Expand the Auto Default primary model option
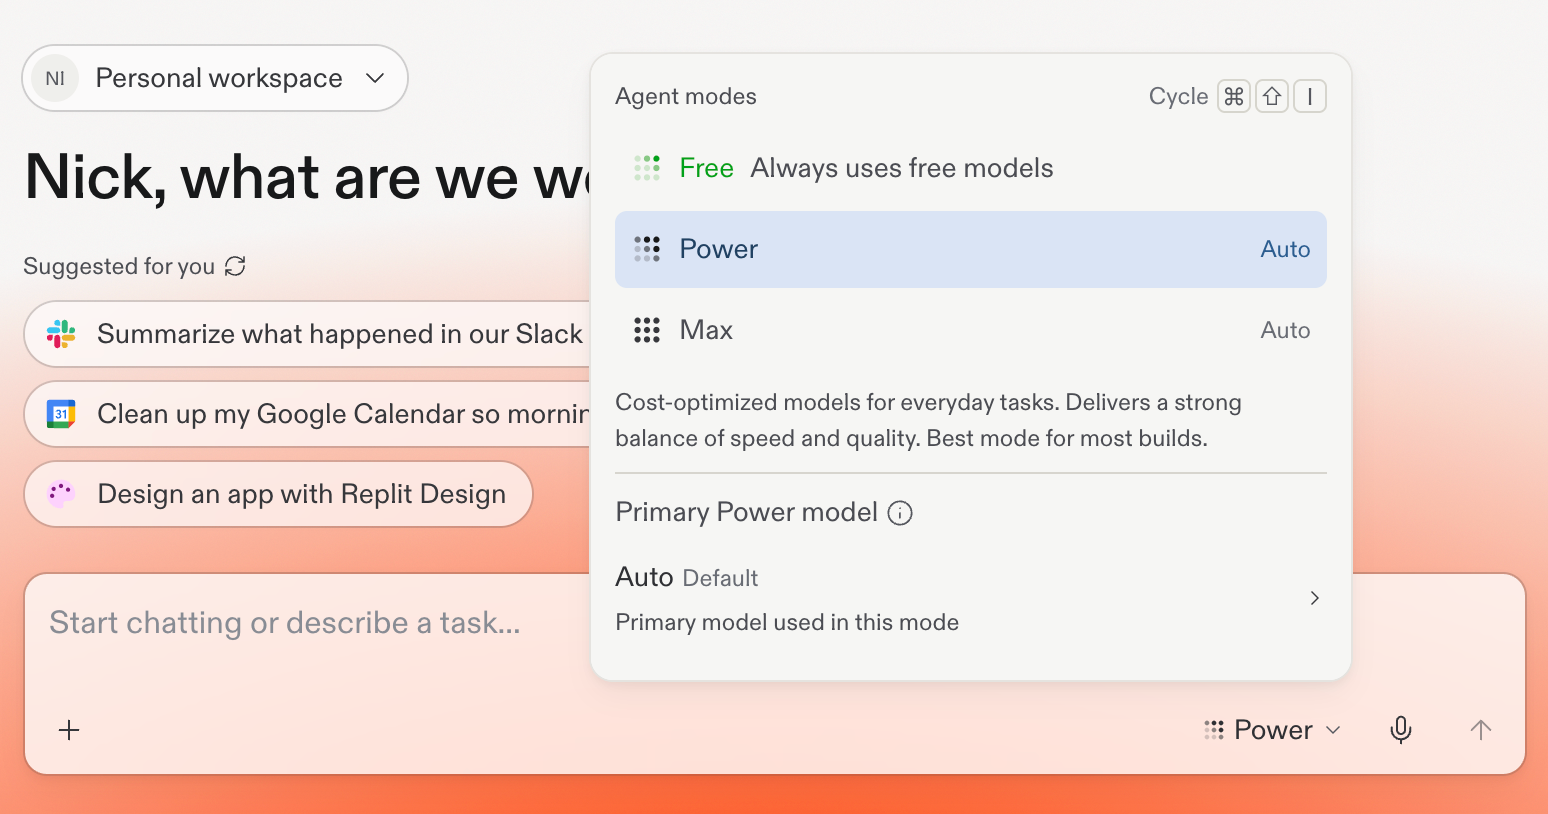 point(970,598)
